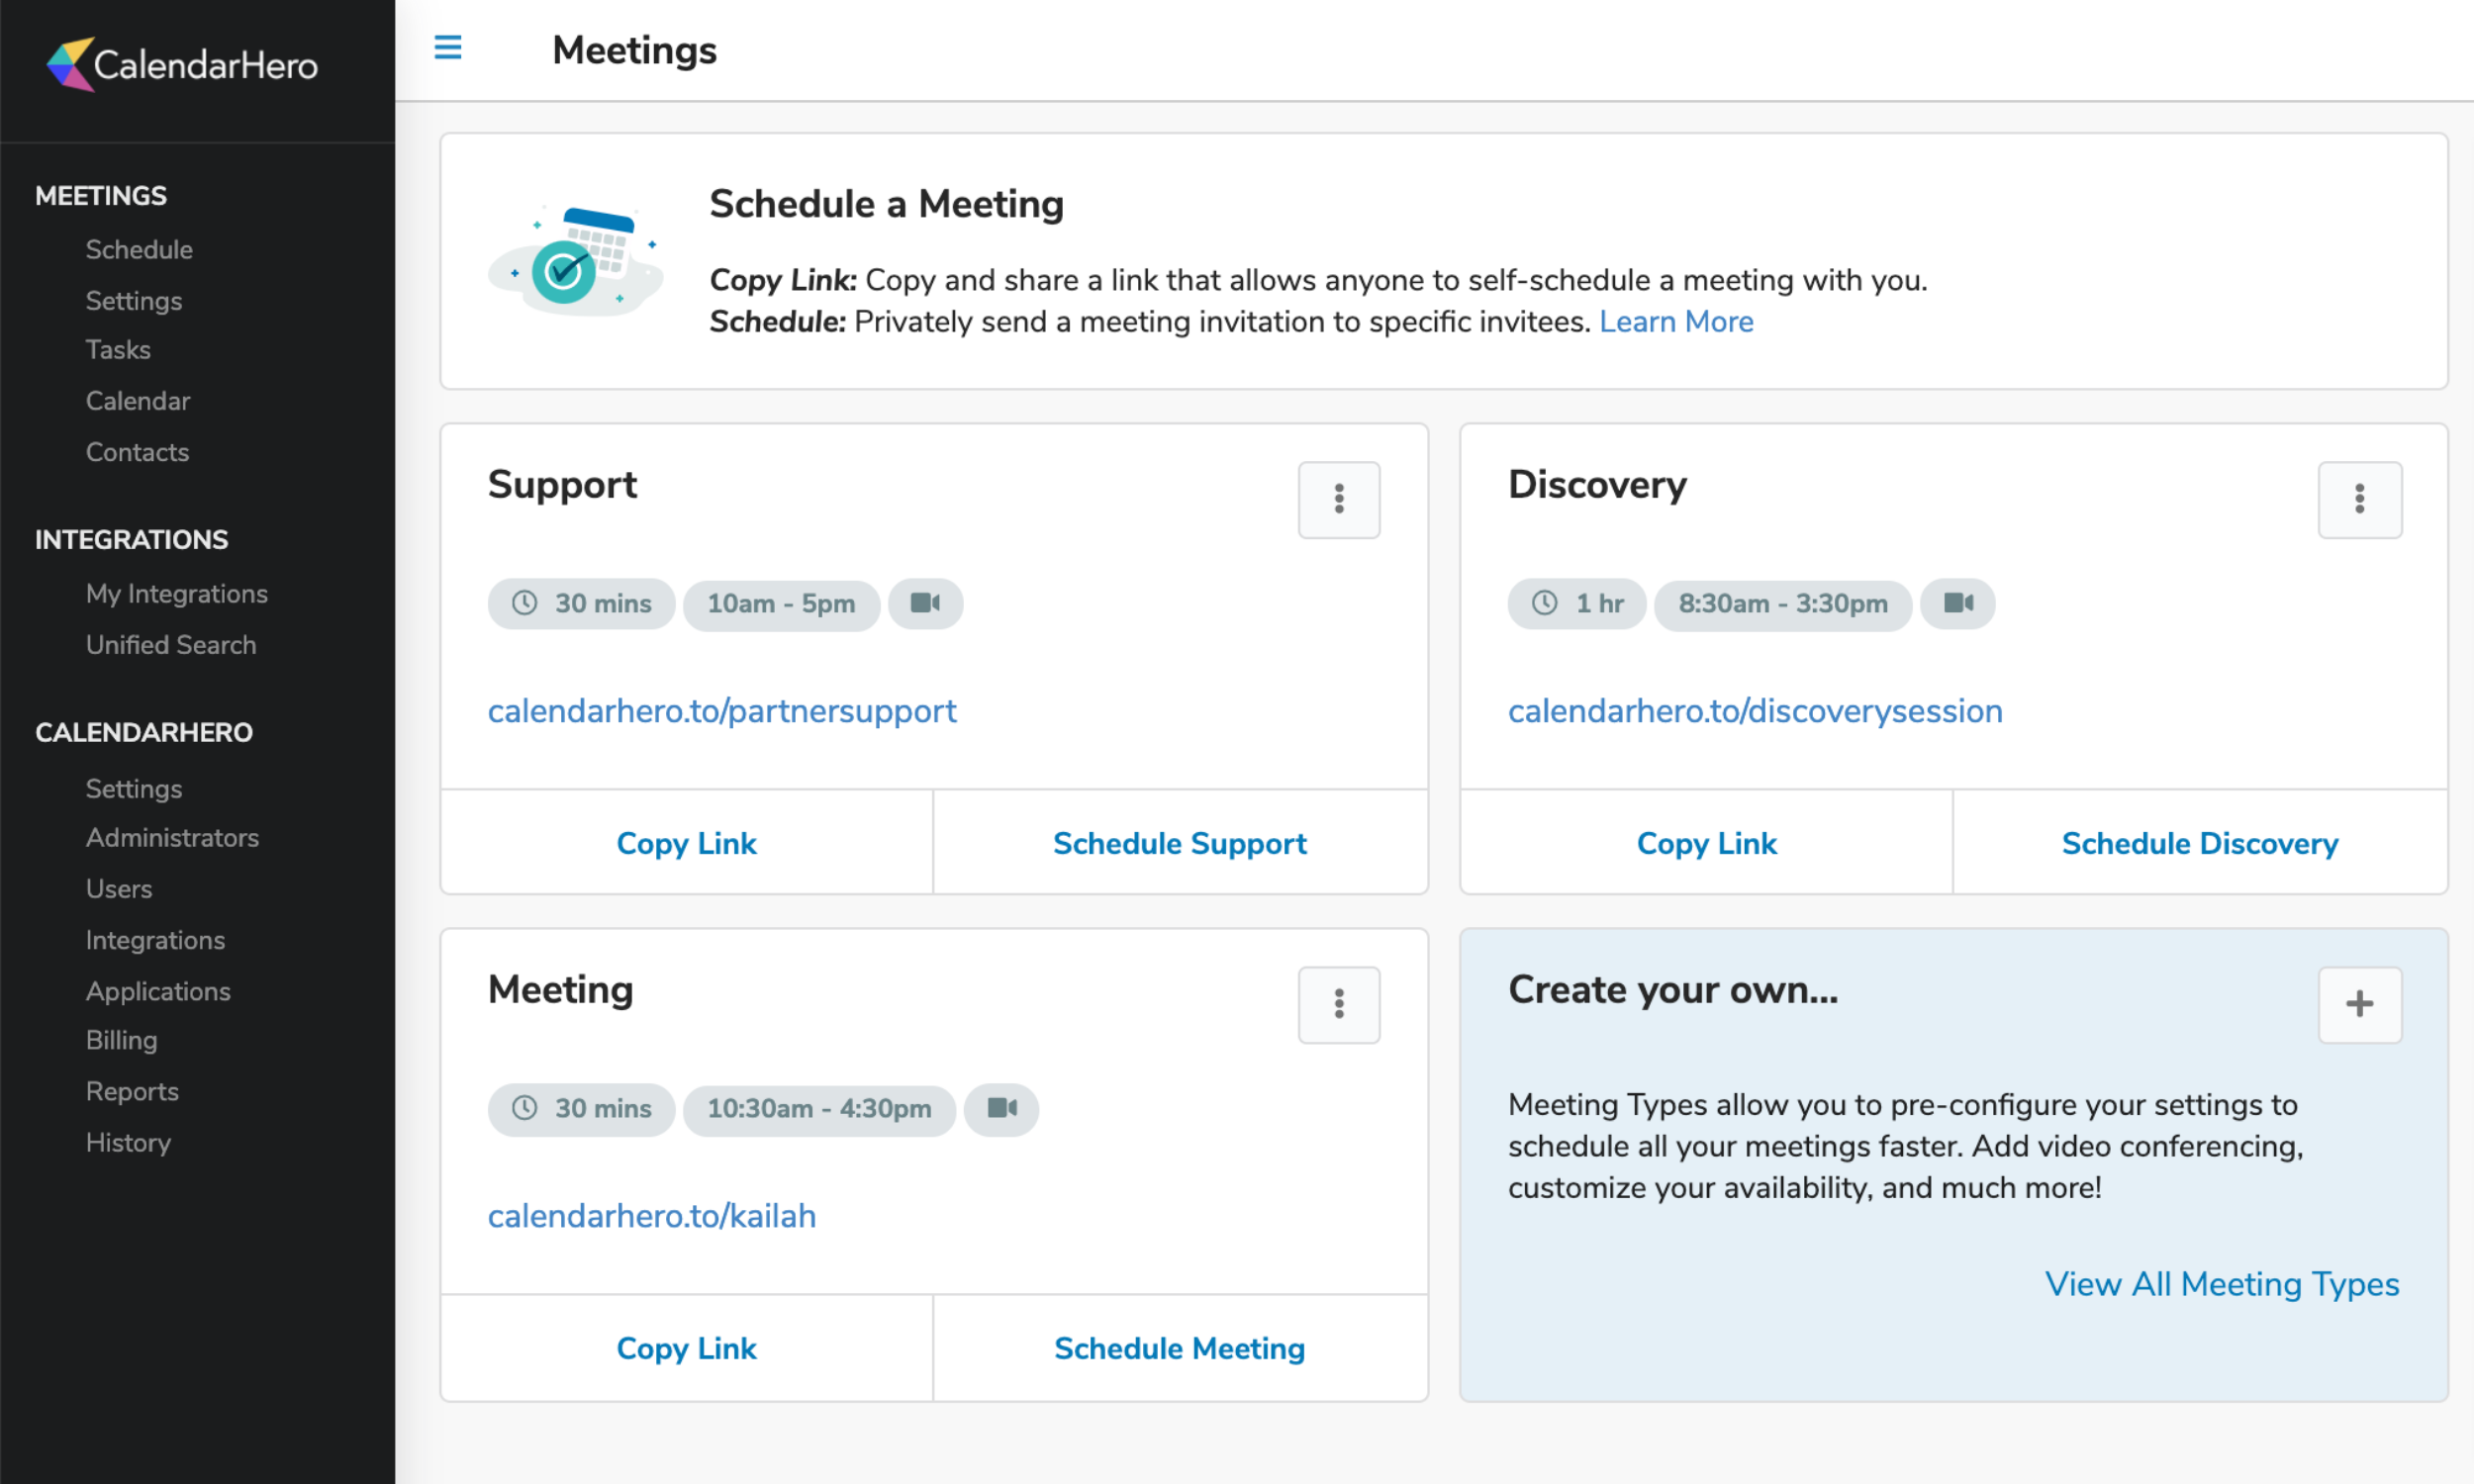Image resolution: width=2474 pixels, height=1484 pixels.
Task: Open Tasks in the sidebar
Action: [118, 349]
